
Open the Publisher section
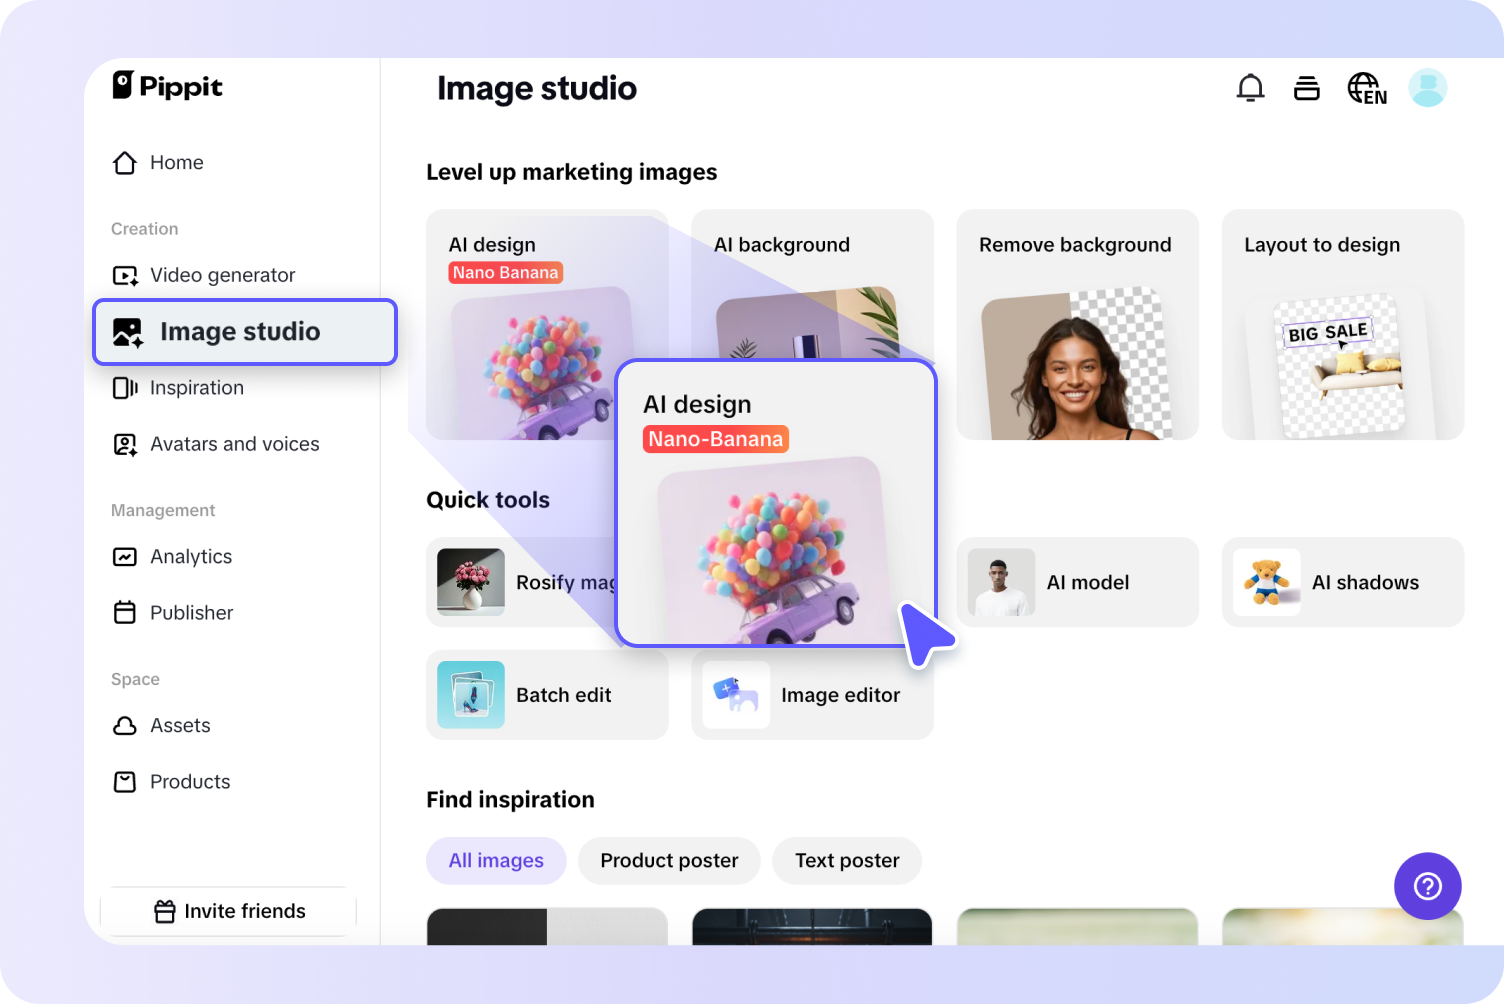pos(191,613)
